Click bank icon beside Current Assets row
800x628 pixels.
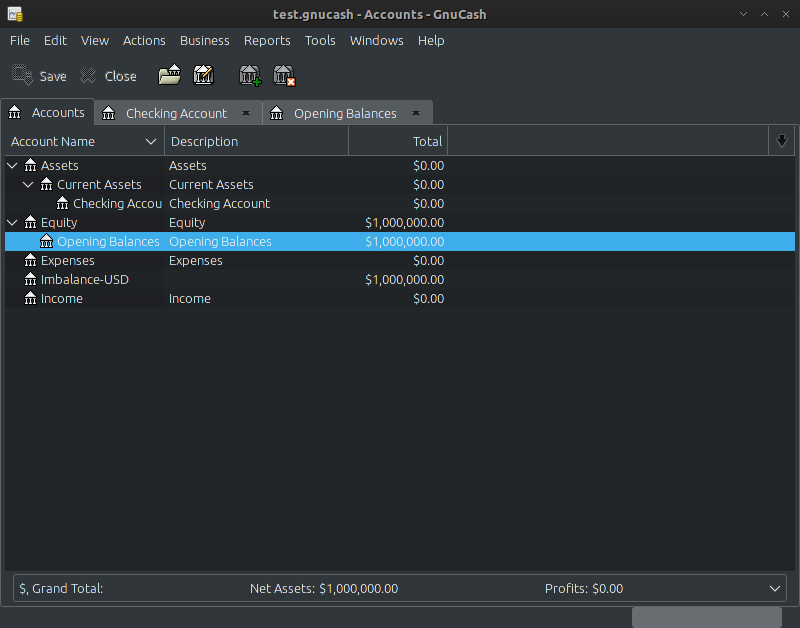point(46,184)
